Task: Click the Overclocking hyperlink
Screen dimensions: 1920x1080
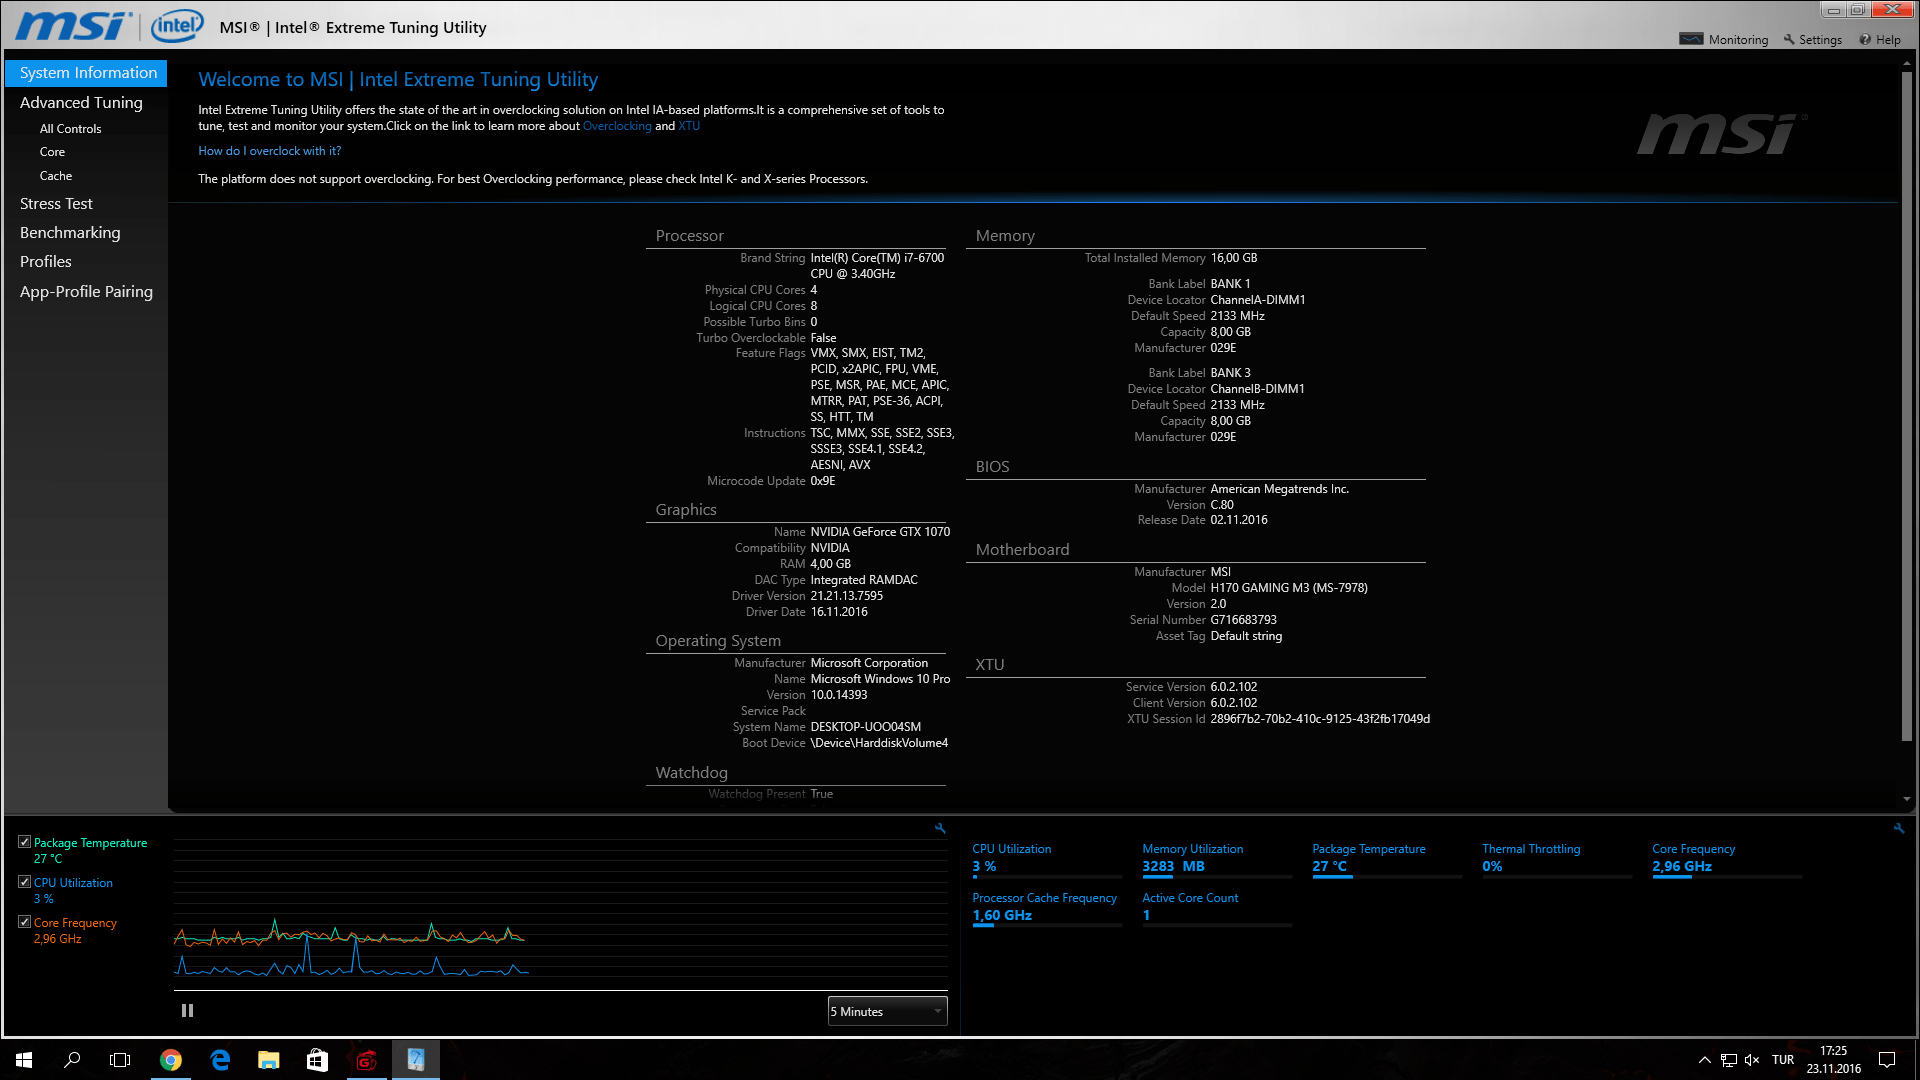Action: pos(617,126)
